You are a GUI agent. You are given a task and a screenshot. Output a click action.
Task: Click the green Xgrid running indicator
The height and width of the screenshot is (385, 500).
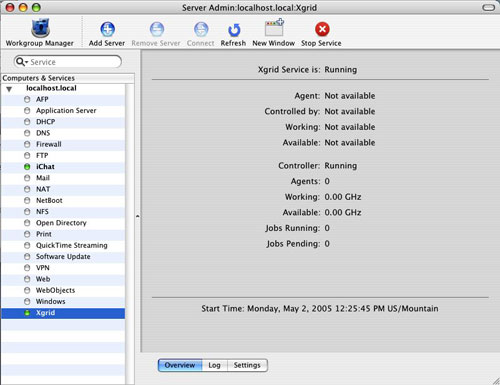coord(27,313)
